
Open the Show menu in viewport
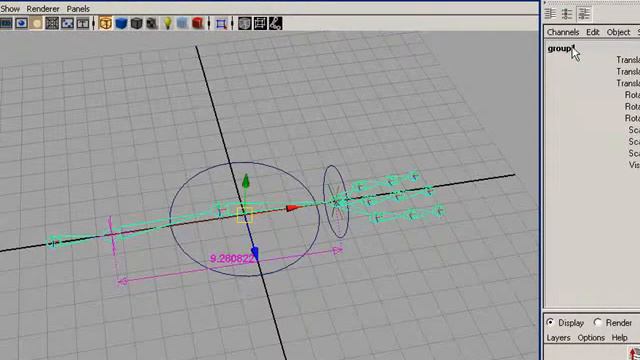[10, 9]
